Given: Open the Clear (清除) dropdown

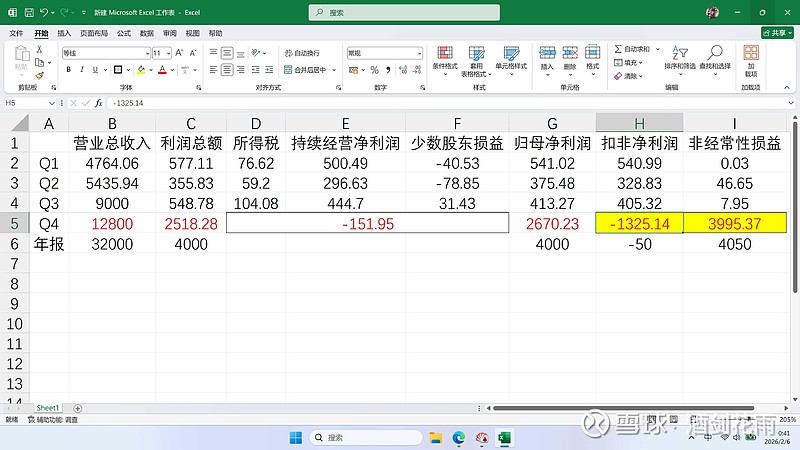Looking at the screenshot, I should pos(628,76).
